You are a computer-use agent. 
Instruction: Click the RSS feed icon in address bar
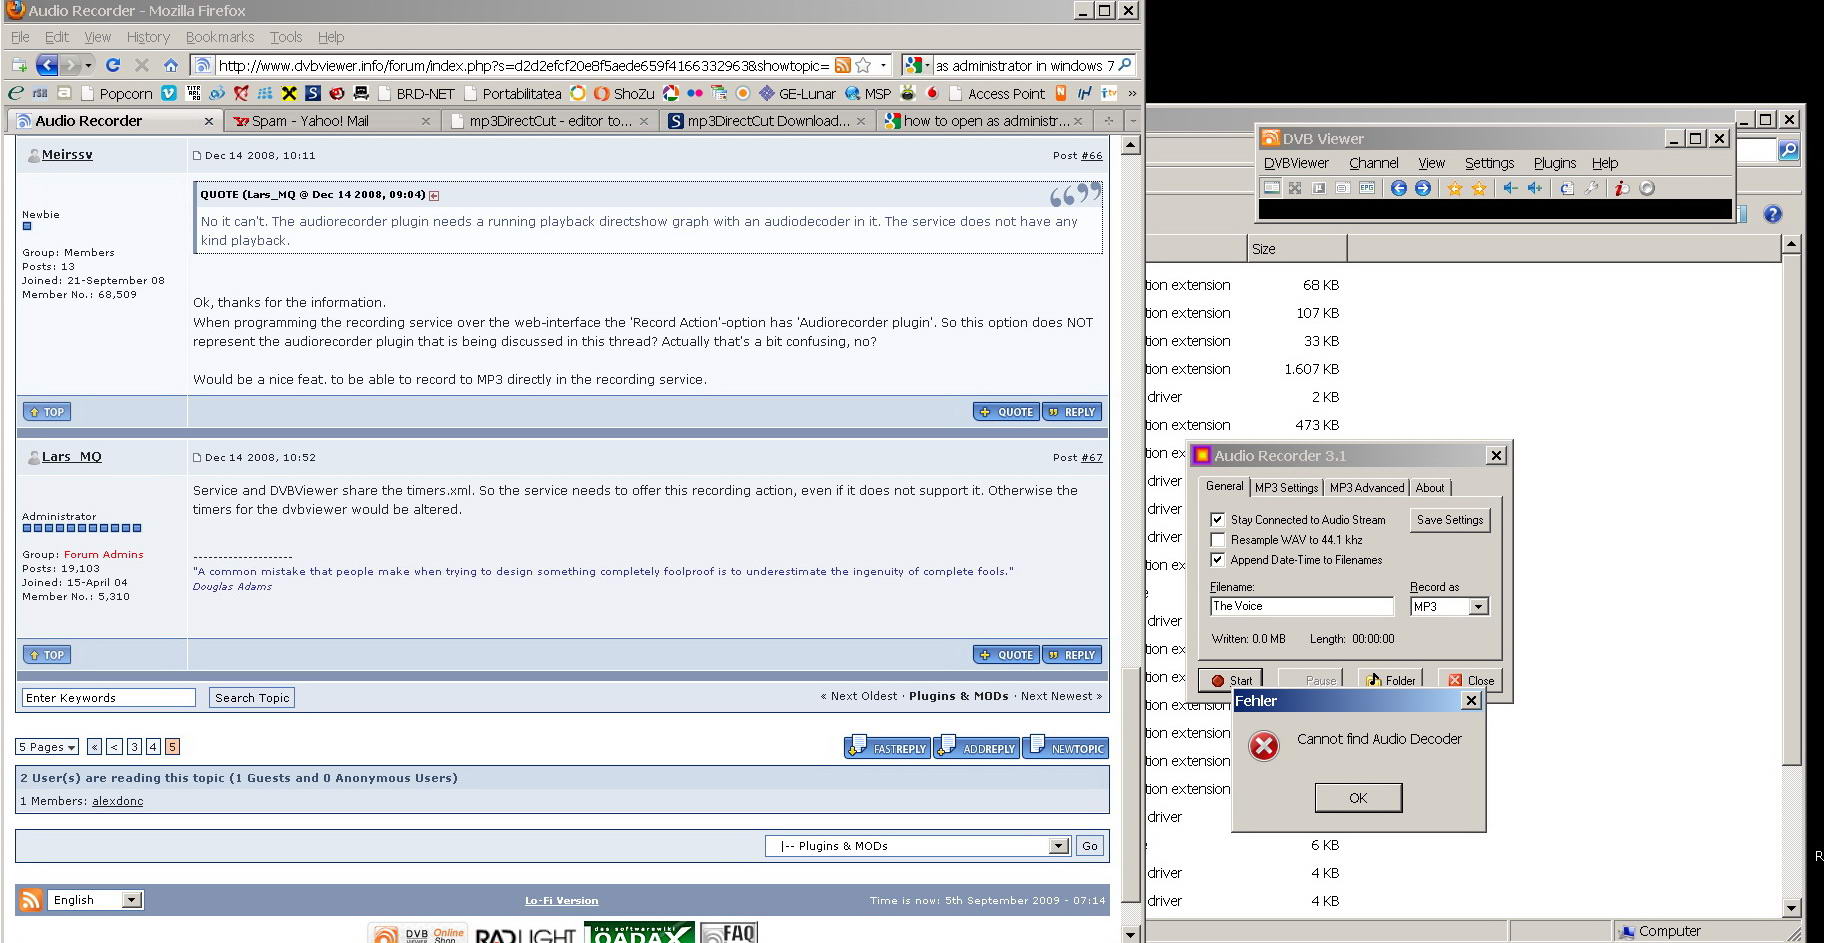[843, 65]
